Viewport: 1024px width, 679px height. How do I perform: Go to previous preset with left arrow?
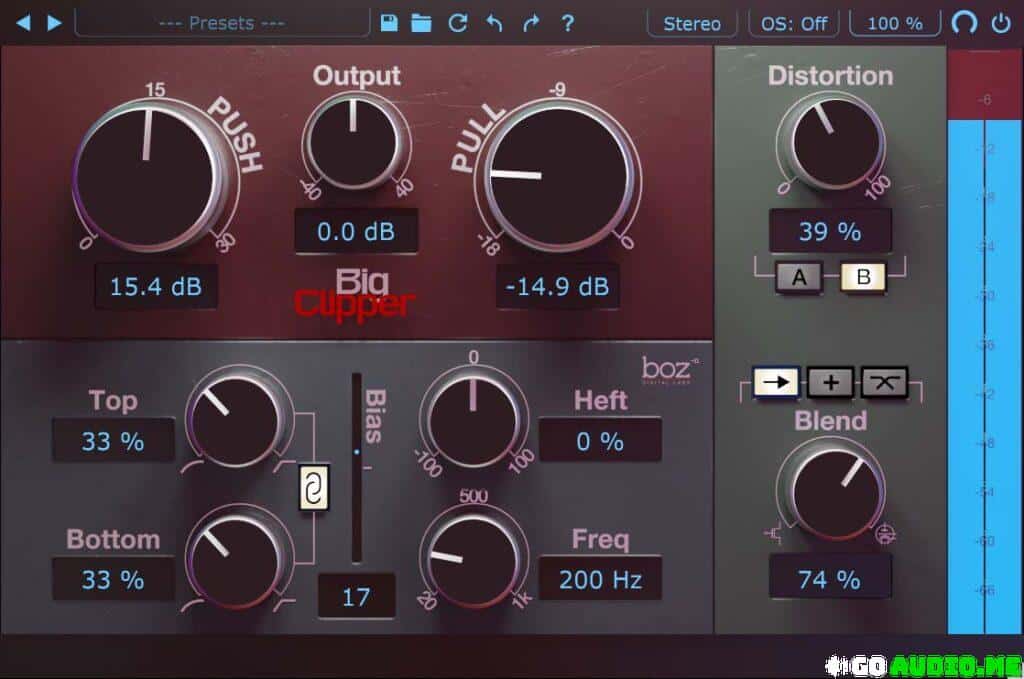[x=24, y=23]
